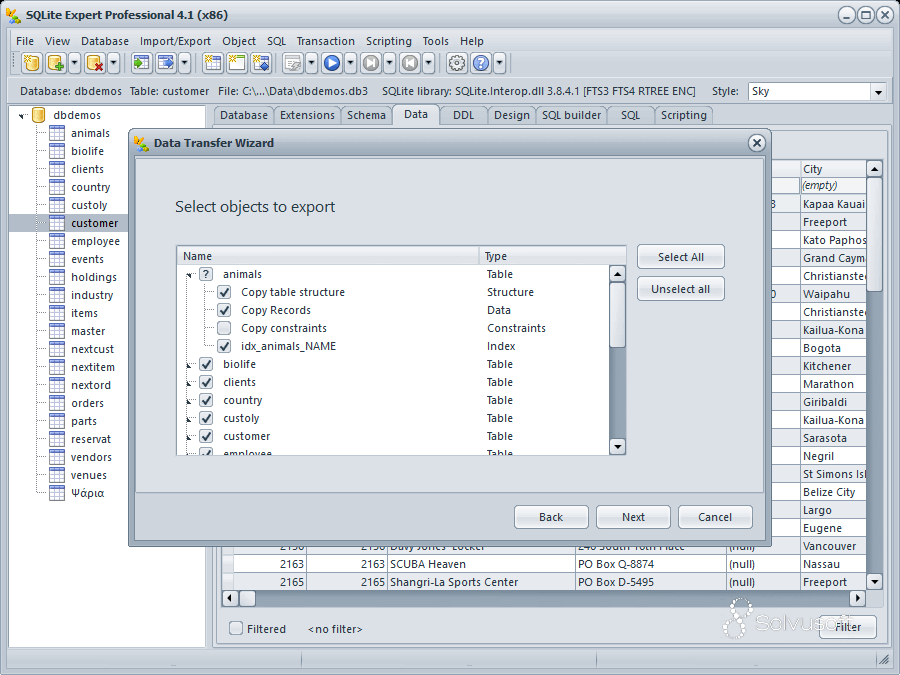The image size is (900, 675).
Task: Click the Add Database icon with green plus
Action: (x=56, y=63)
